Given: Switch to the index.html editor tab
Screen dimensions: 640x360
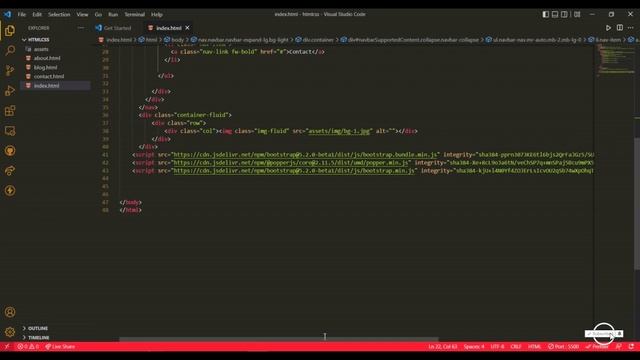Looking at the screenshot, I should tap(169, 28).
